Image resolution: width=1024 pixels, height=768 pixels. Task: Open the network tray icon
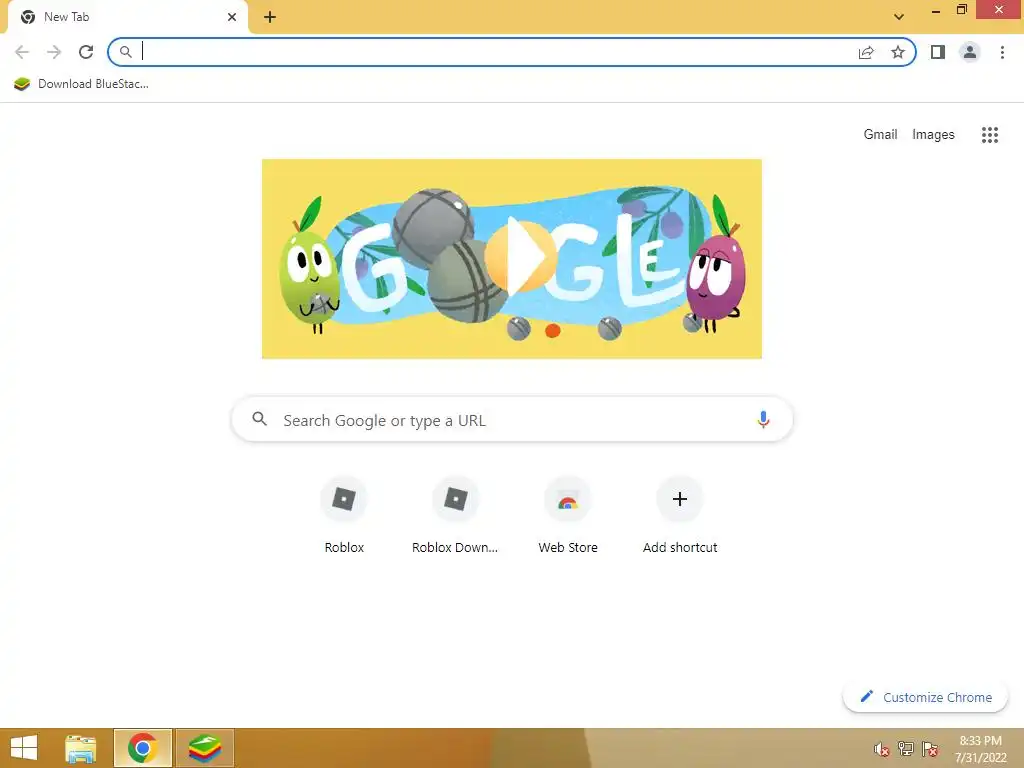[906, 749]
